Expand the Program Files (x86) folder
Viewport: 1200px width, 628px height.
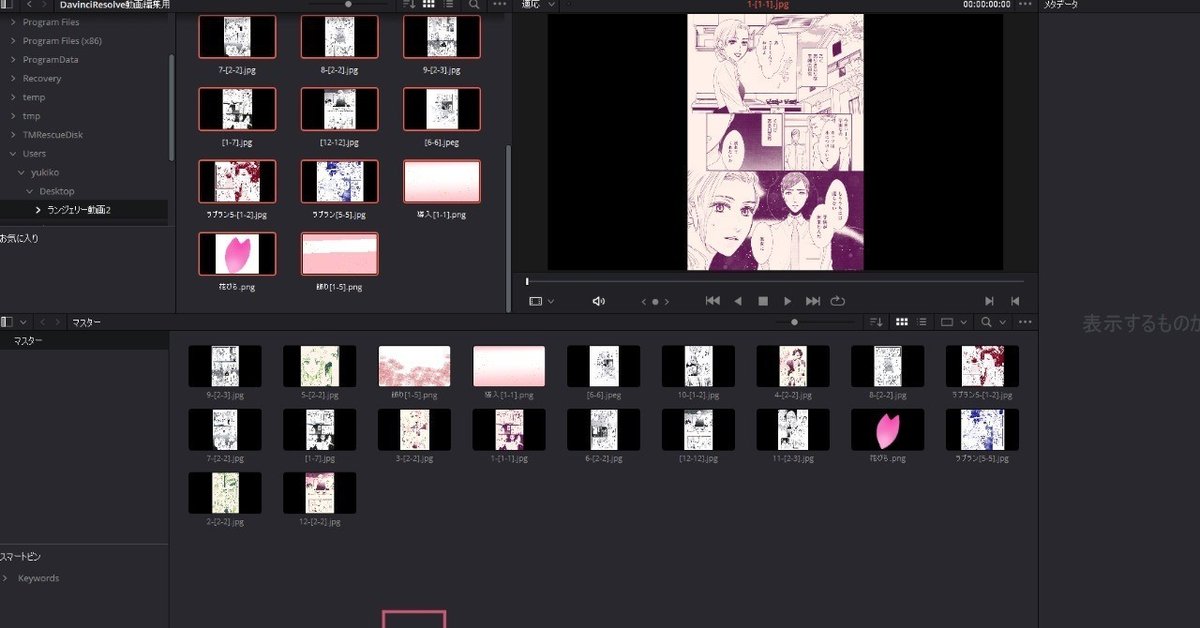click(12, 41)
